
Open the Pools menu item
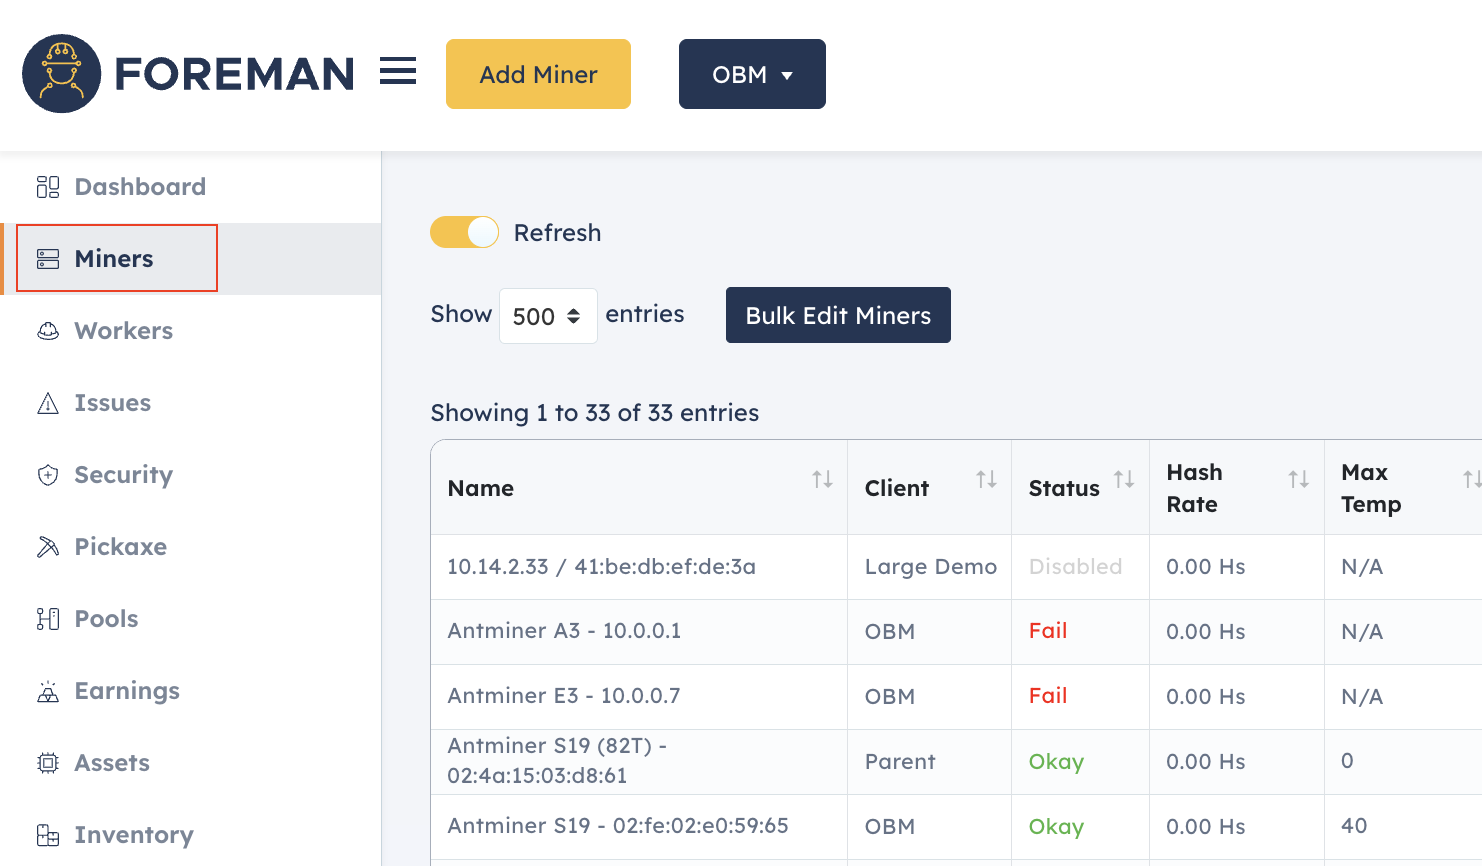click(190, 619)
